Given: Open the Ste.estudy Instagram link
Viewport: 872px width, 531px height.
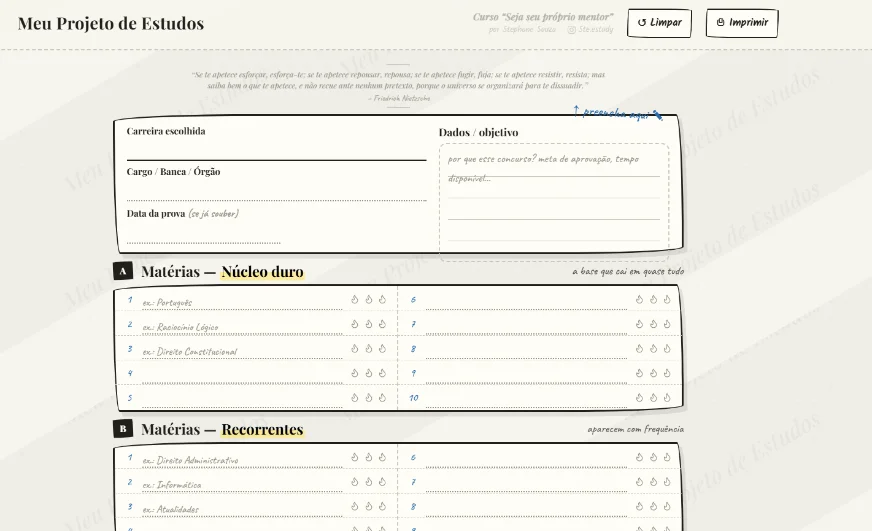Looking at the screenshot, I should coord(591,29).
